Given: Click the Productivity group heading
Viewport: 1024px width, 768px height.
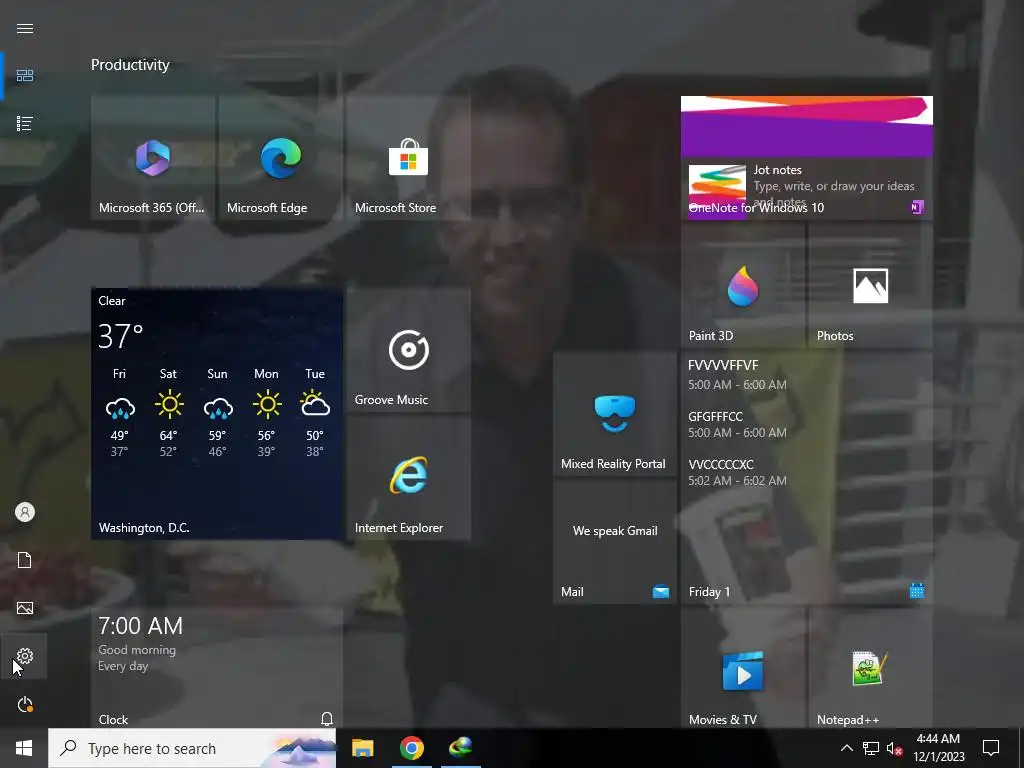Looking at the screenshot, I should (x=130, y=65).
